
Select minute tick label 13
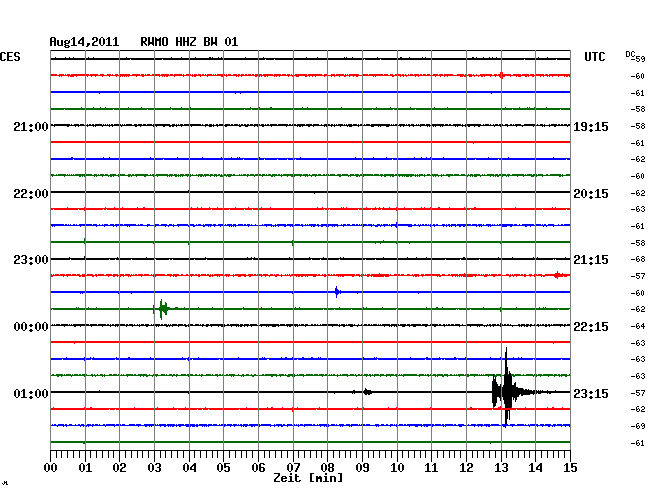(x=501, y=468)
